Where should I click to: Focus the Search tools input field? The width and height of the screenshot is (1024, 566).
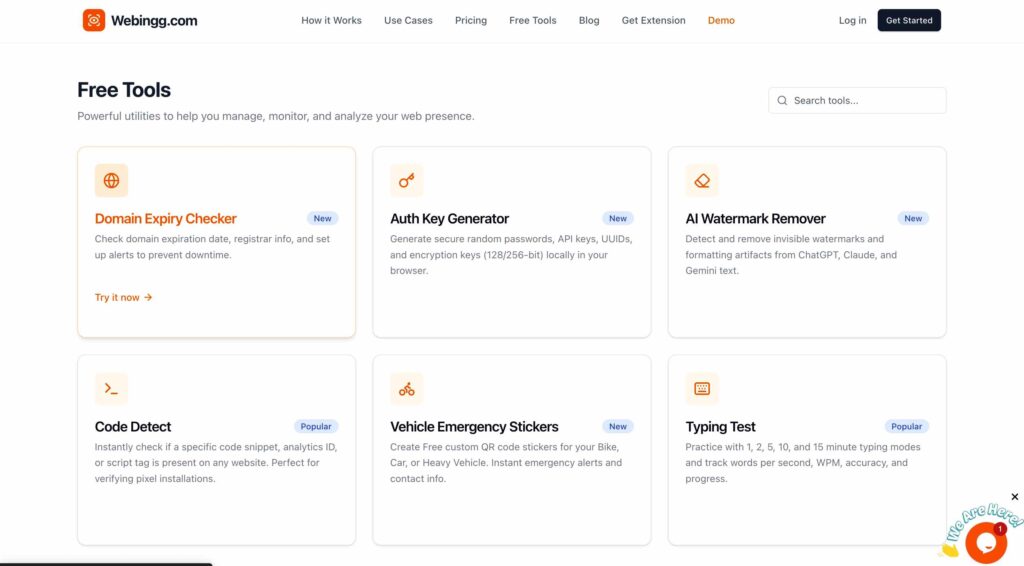865,101
